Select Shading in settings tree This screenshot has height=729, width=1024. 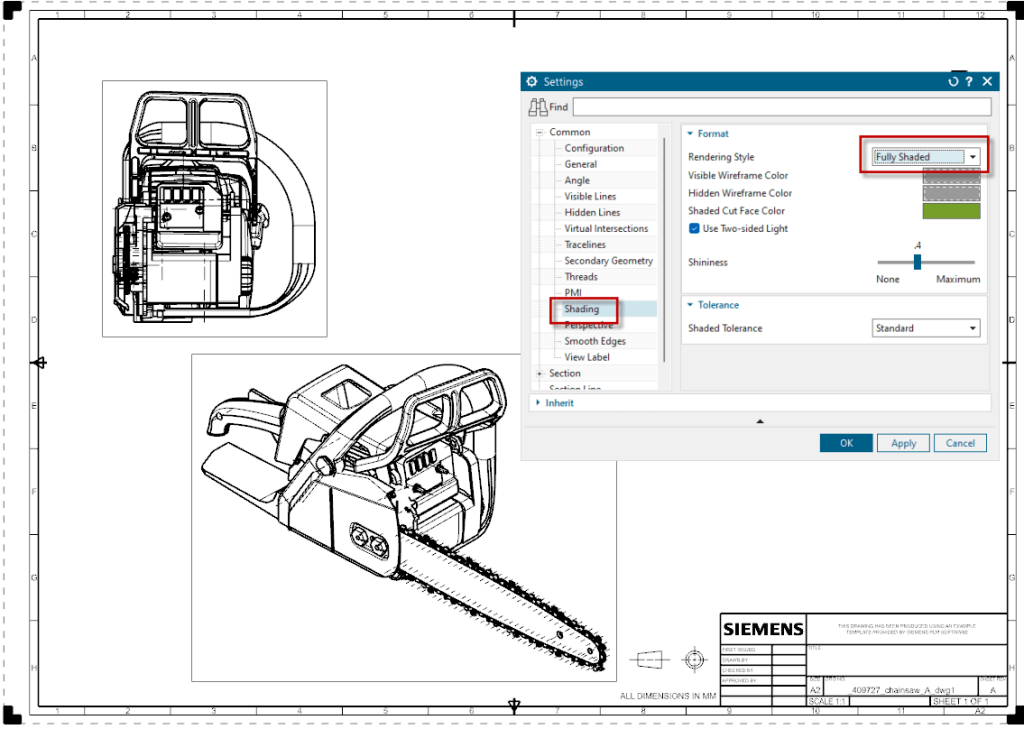pyautogui.click(x=581, y=309)
